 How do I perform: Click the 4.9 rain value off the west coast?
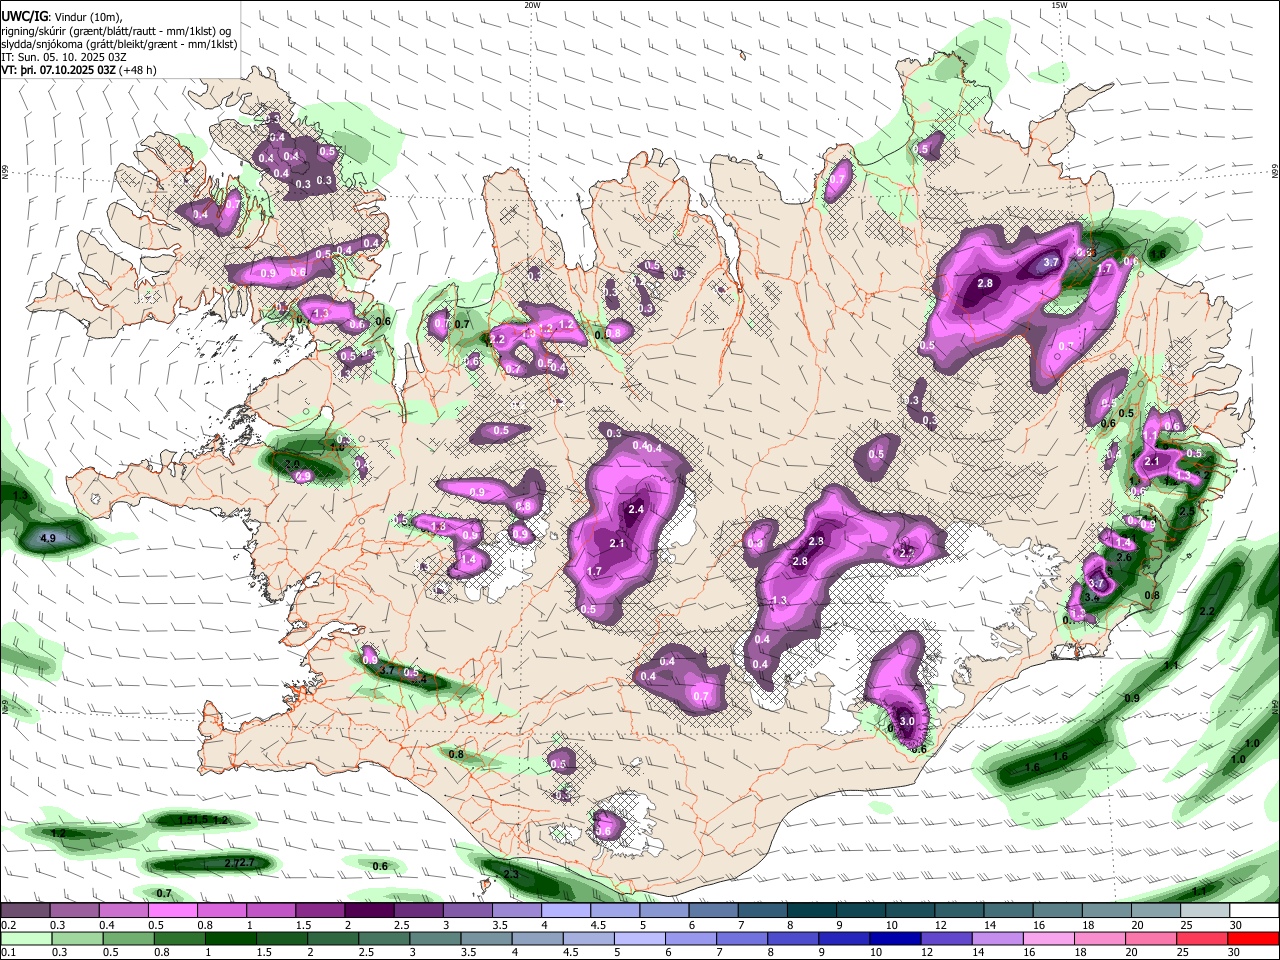(48, 539)
